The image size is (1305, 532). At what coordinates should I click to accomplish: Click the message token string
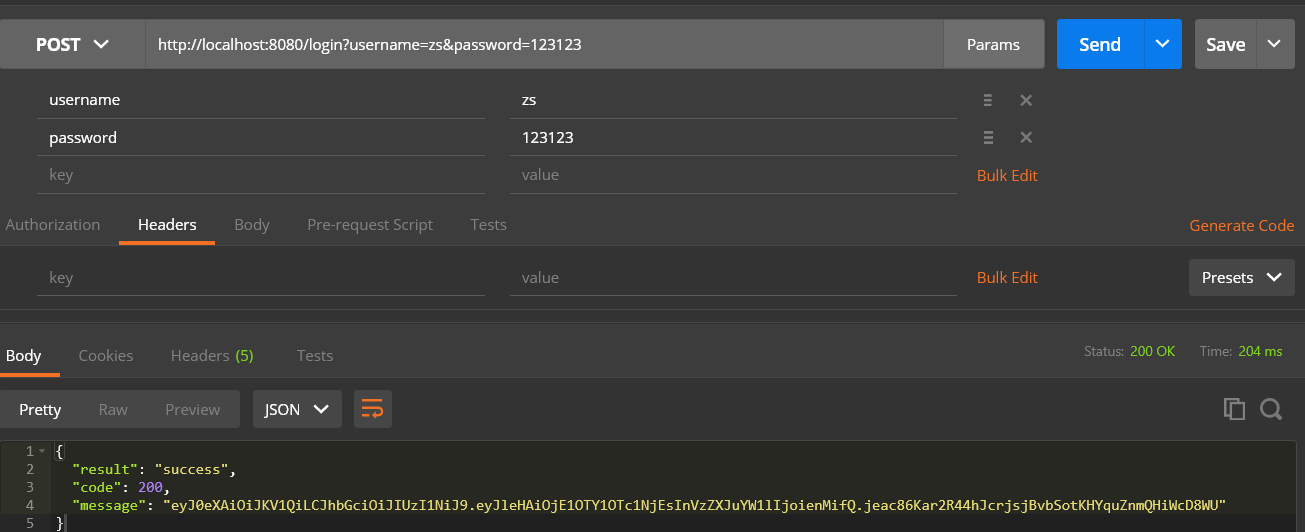click(694, 505)
